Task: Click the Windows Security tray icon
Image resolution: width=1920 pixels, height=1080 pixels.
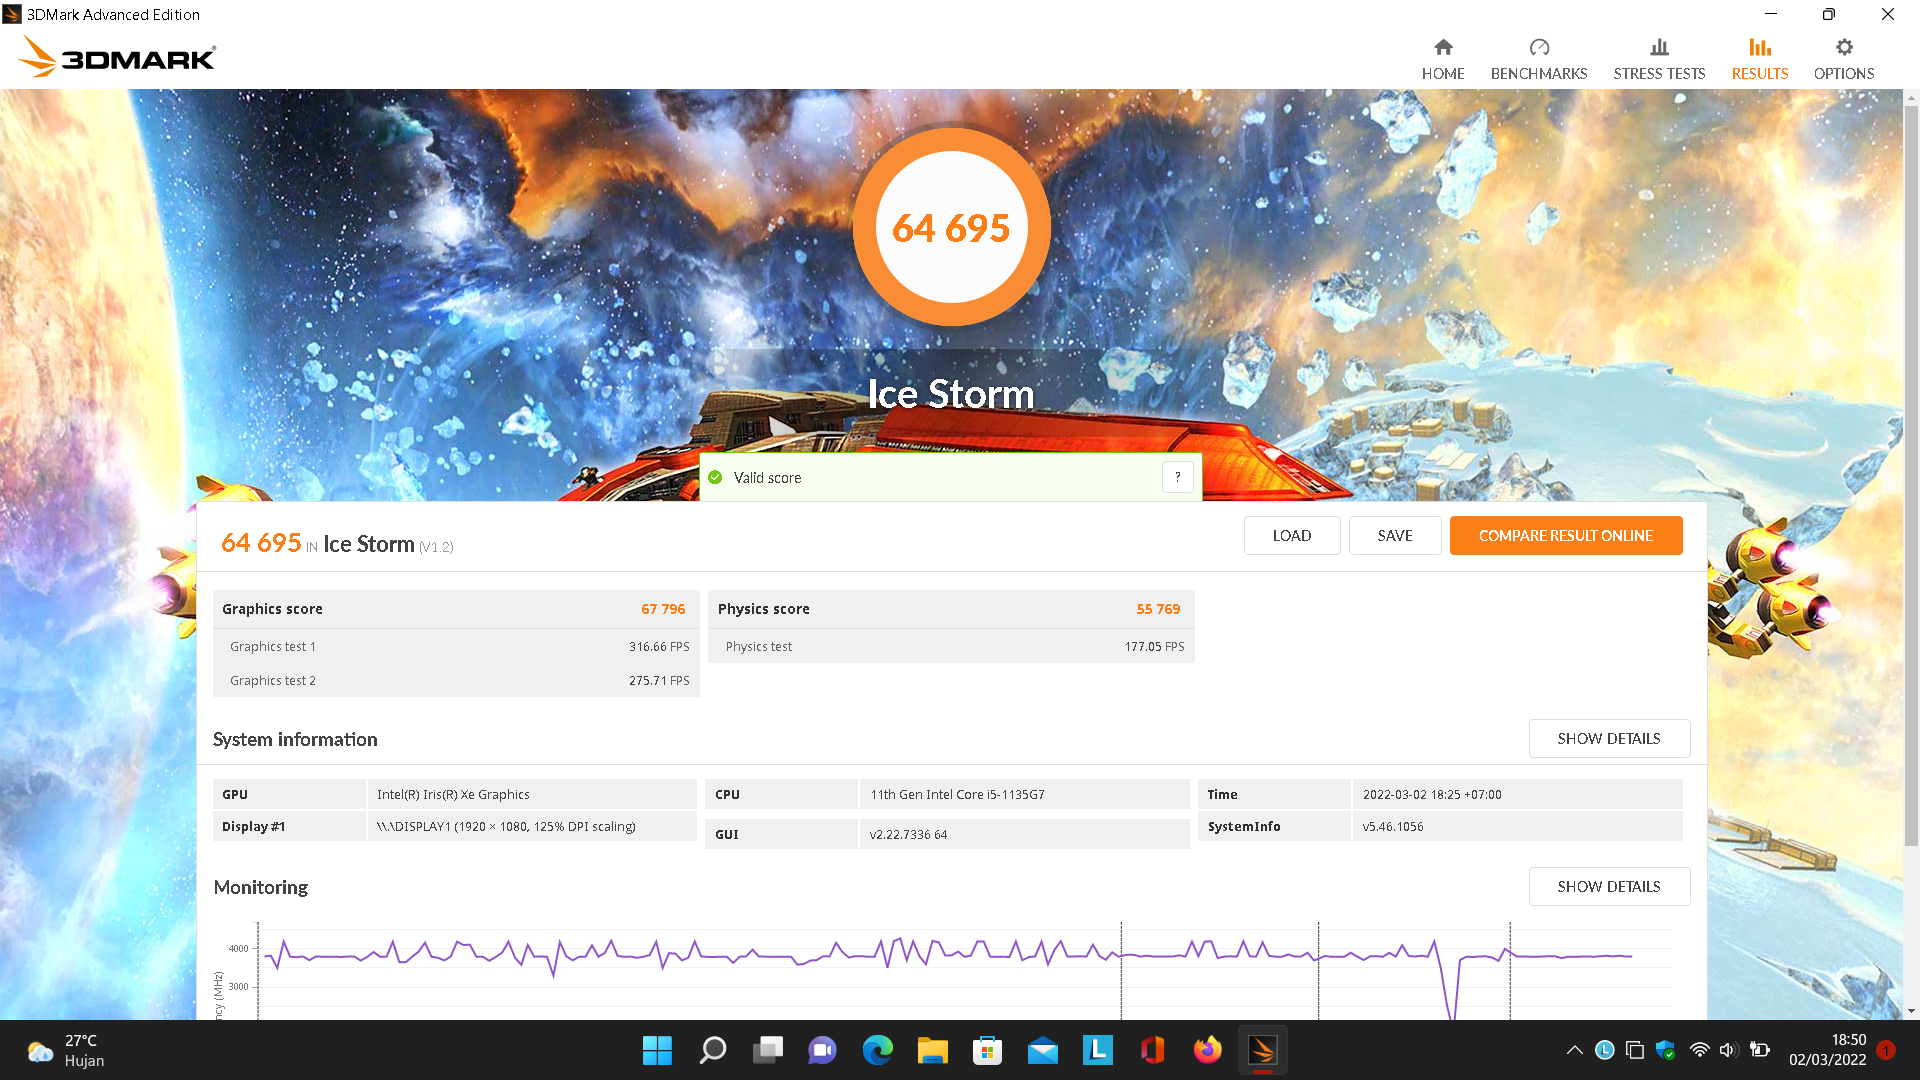Action: tap(1665, 1050)
